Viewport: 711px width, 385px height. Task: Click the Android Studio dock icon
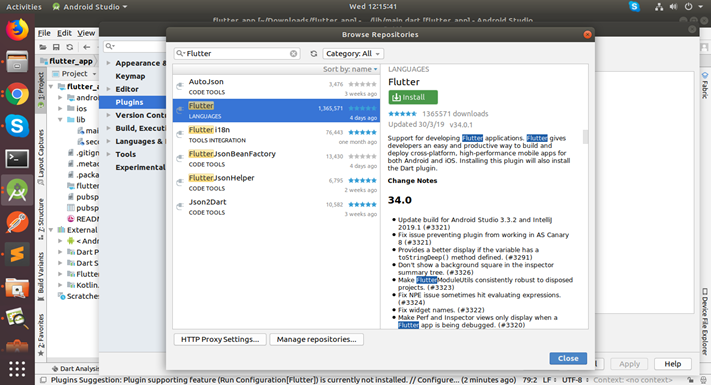[17, 190]
